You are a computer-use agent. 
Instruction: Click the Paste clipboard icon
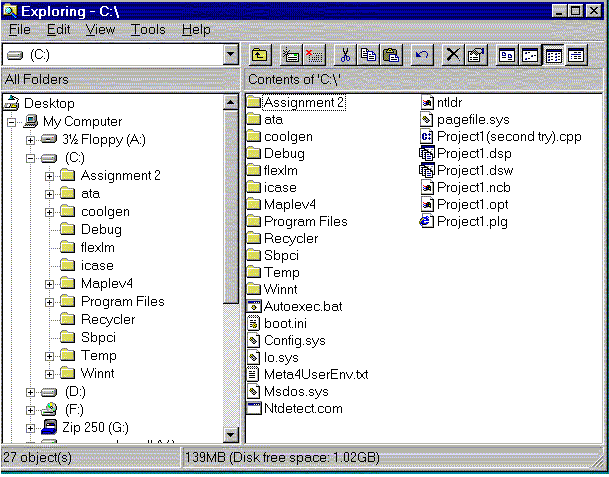tap(391, 56)
